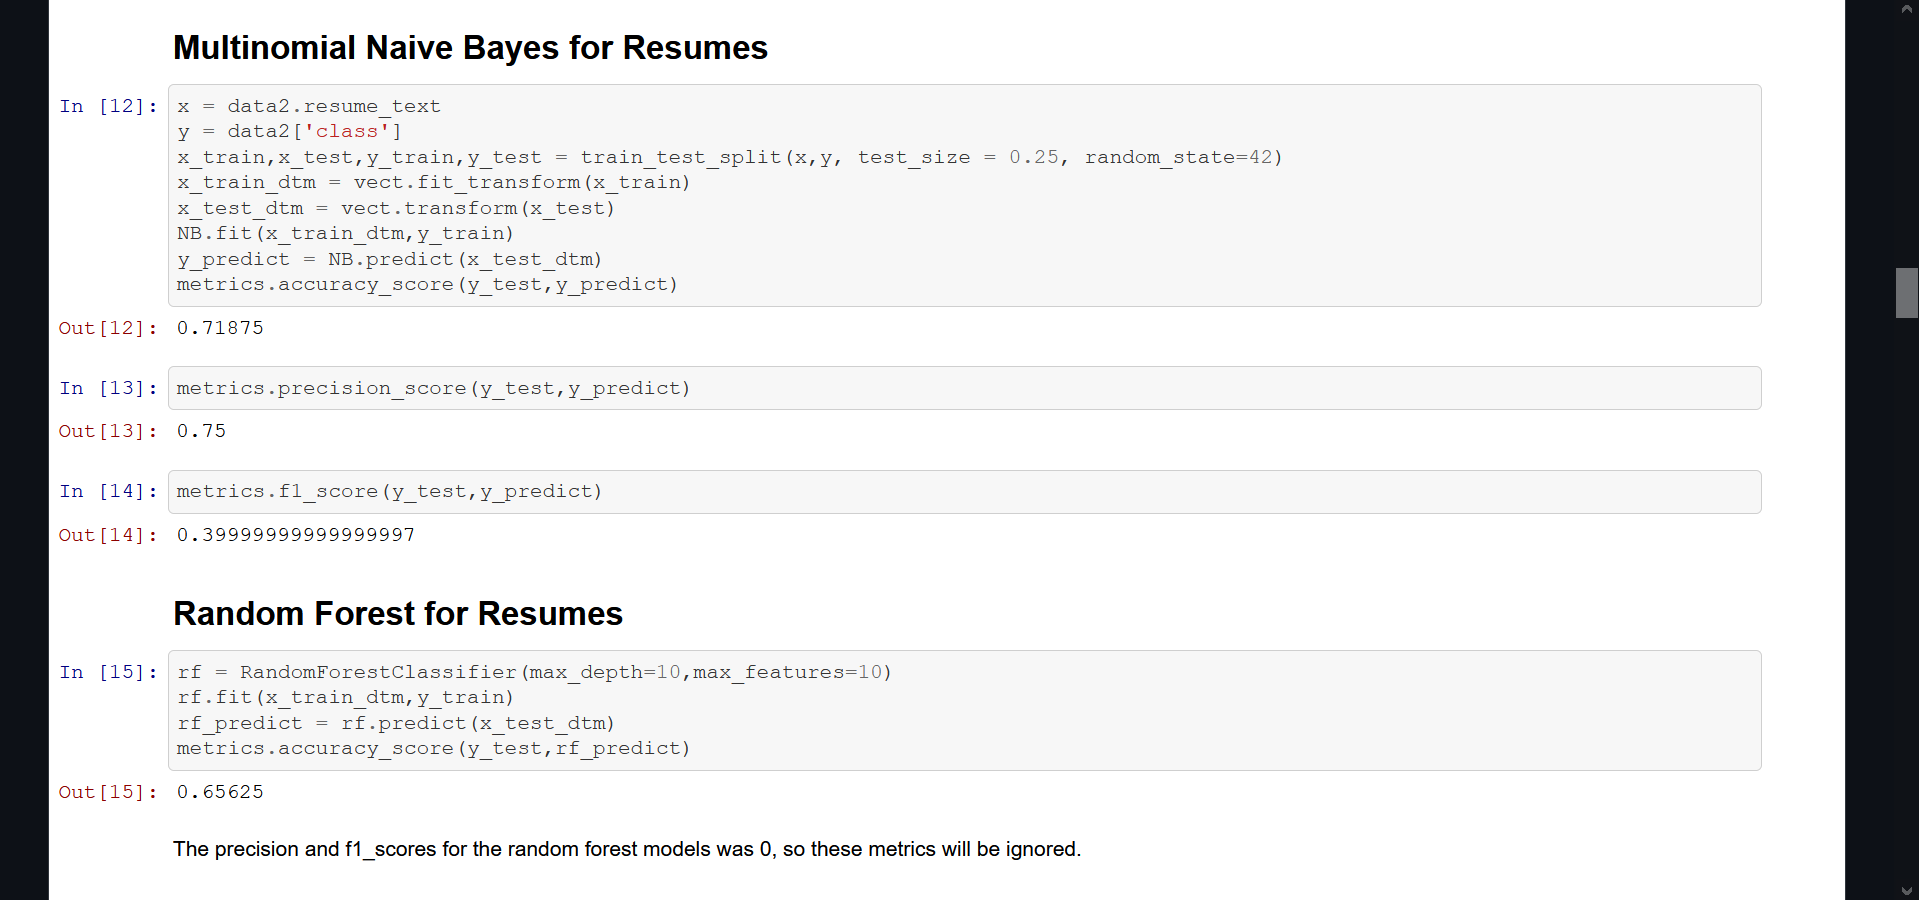Click the In [13] prompt label
The image size is (1919, 900).
point(108,388)
